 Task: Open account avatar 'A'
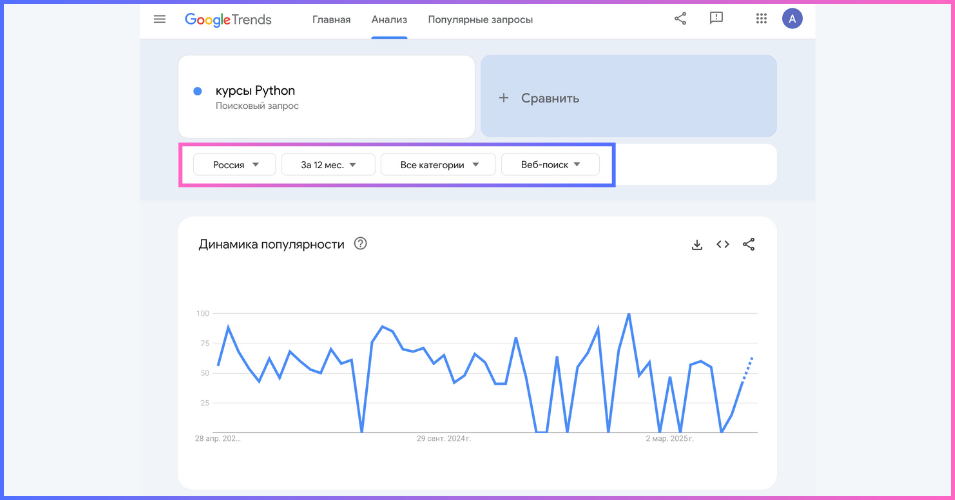coord(792,19)
